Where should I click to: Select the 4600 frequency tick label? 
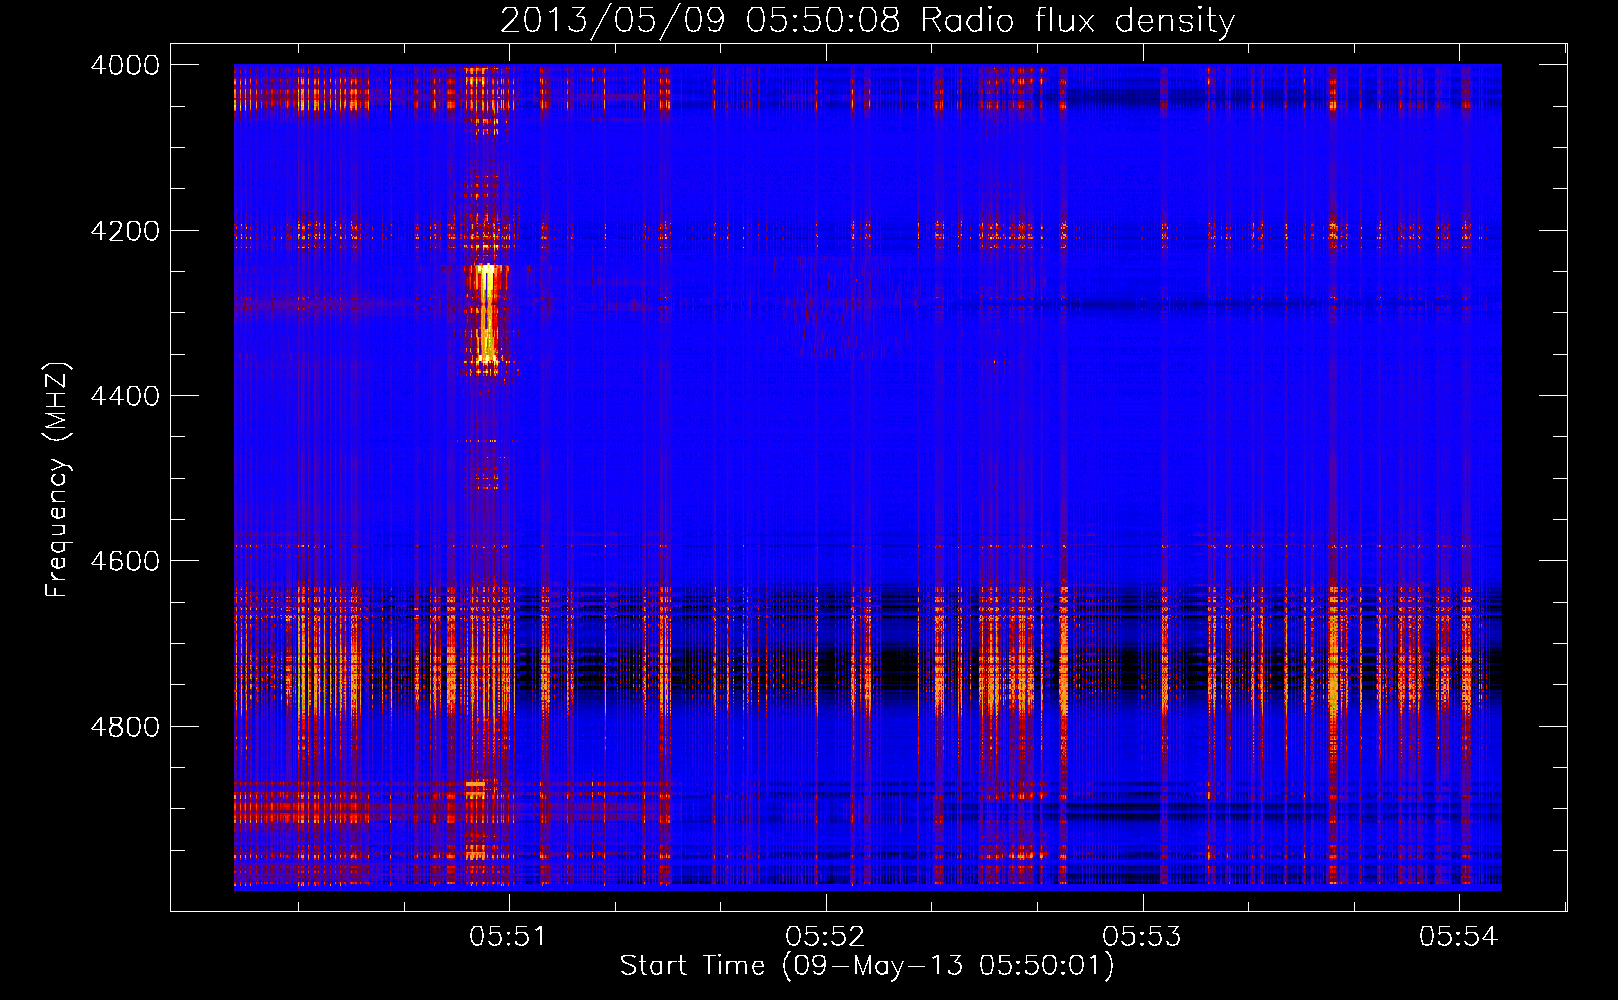[x=125, y=561]
